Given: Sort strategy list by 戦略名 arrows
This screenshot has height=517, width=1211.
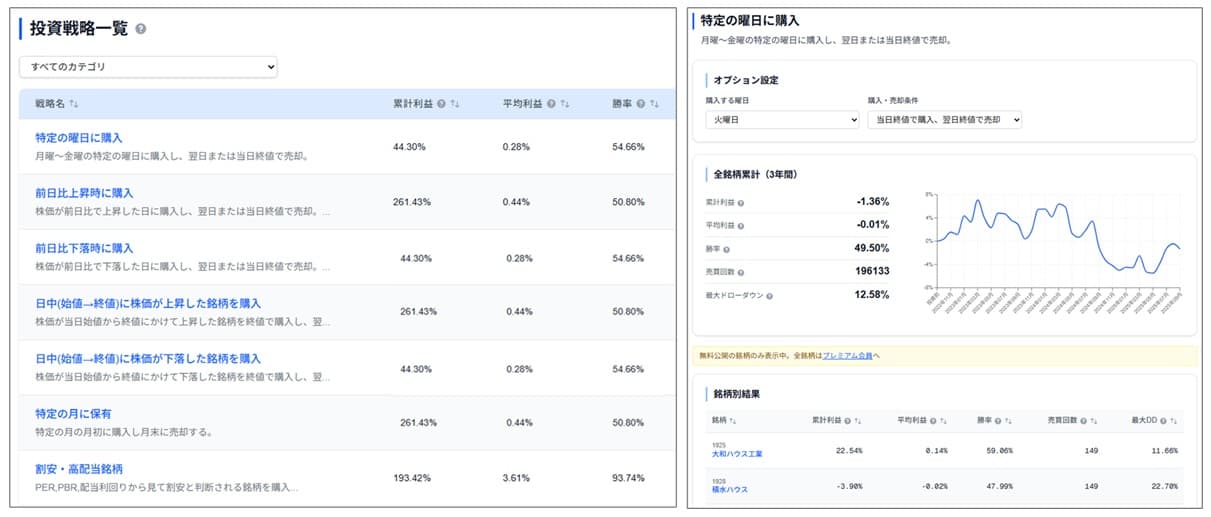Looking at the screenshot, I should pos(74,104).
